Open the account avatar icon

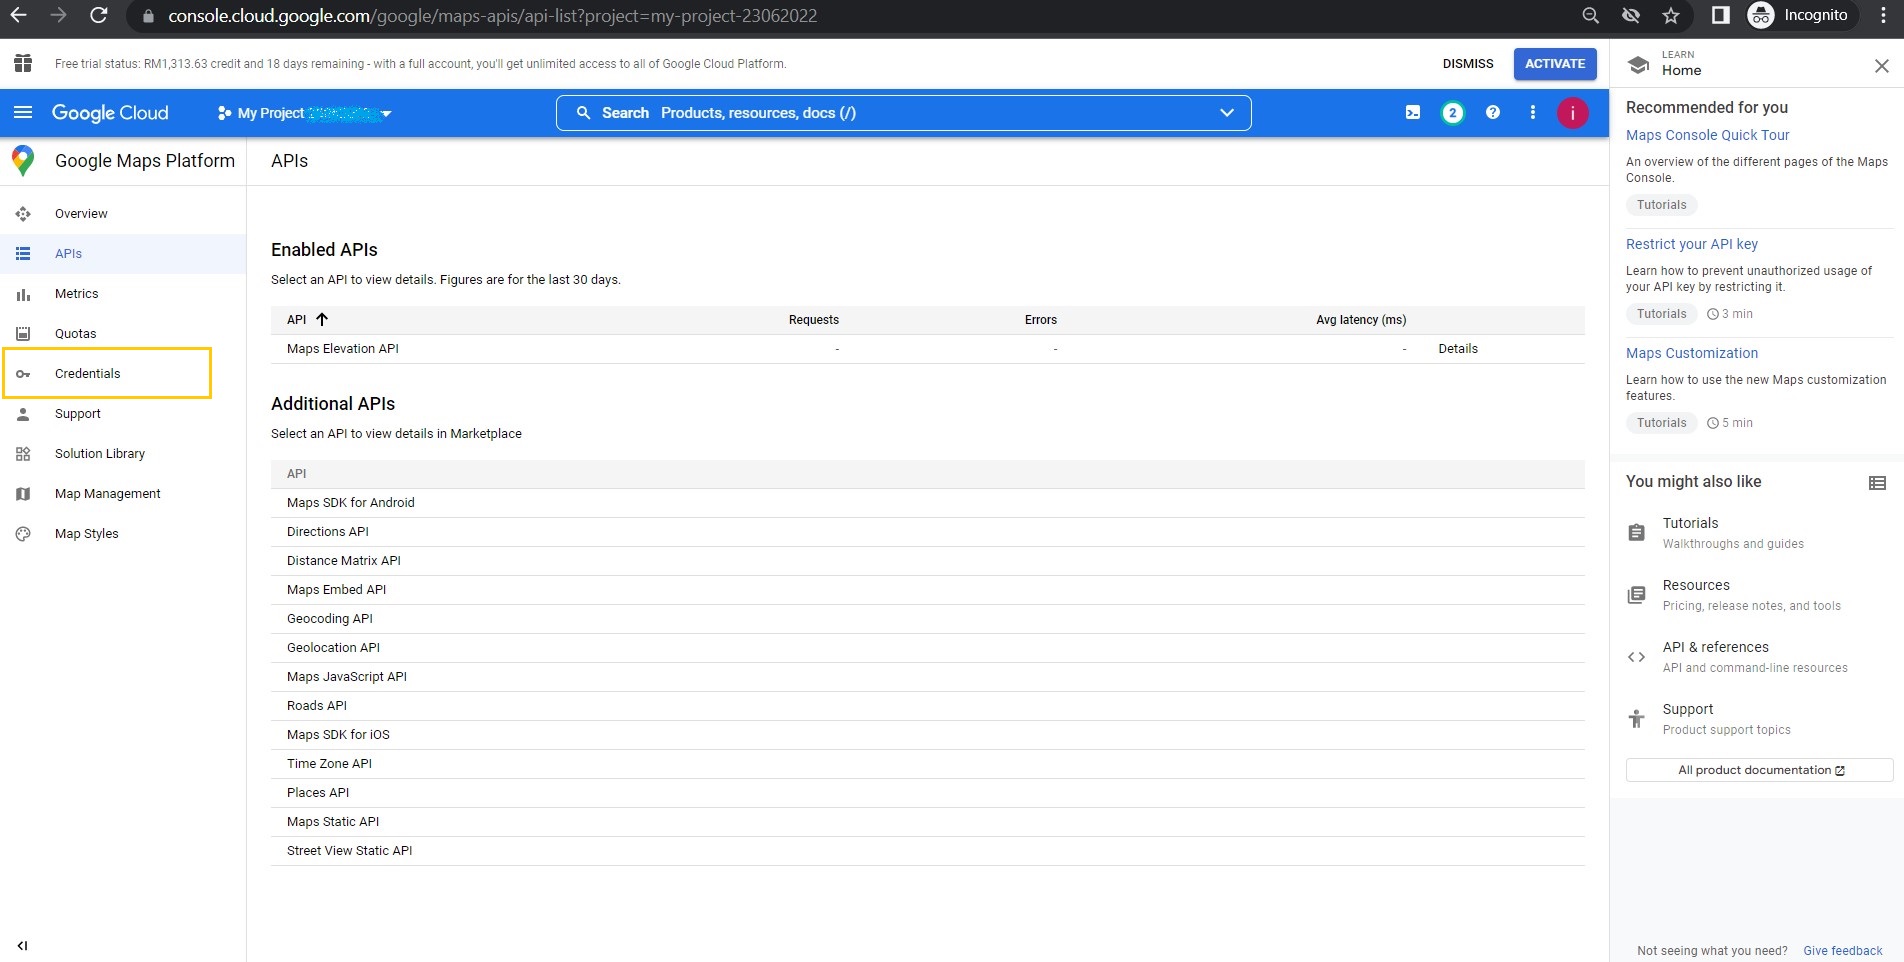click(x=1573, y=113)
